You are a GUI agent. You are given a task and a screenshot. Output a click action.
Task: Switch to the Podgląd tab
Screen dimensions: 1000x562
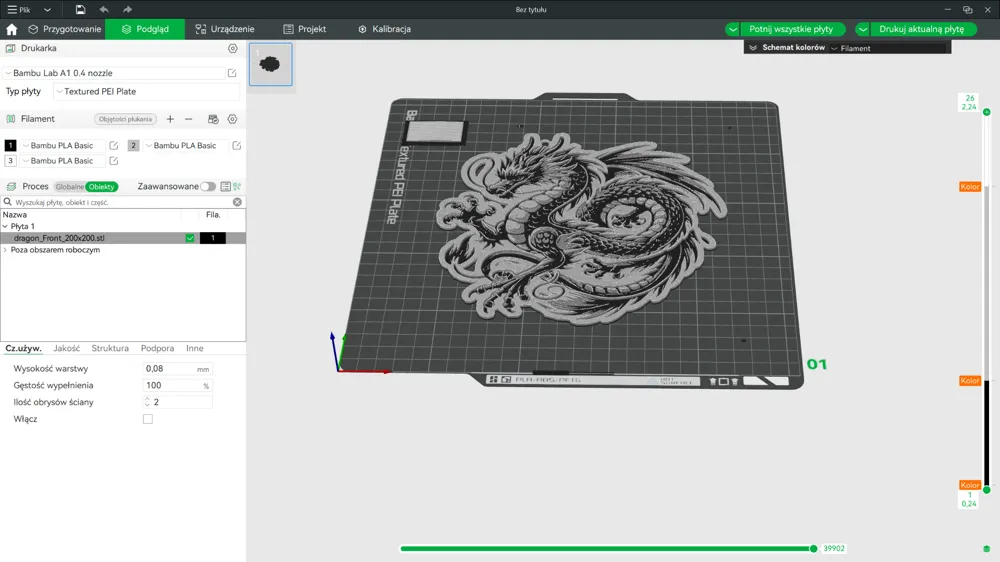(x=145, y=29)
